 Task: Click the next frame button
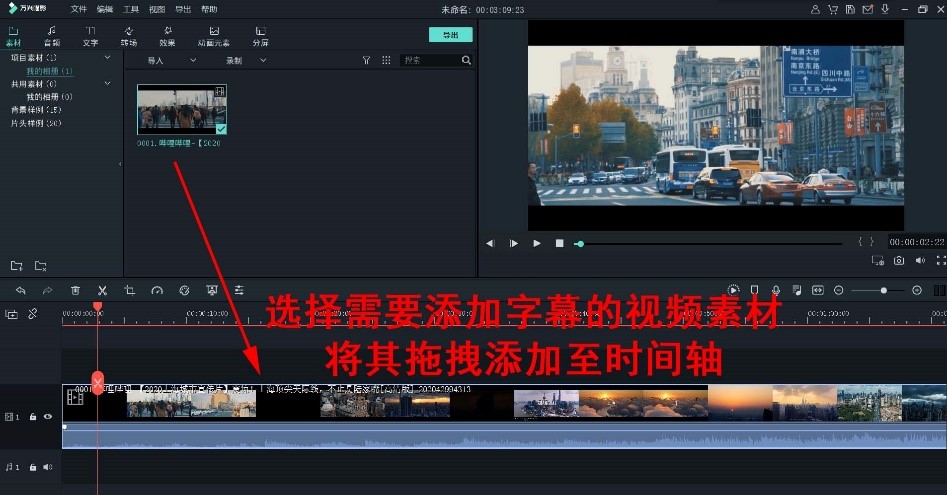click(x=513, y=243)
